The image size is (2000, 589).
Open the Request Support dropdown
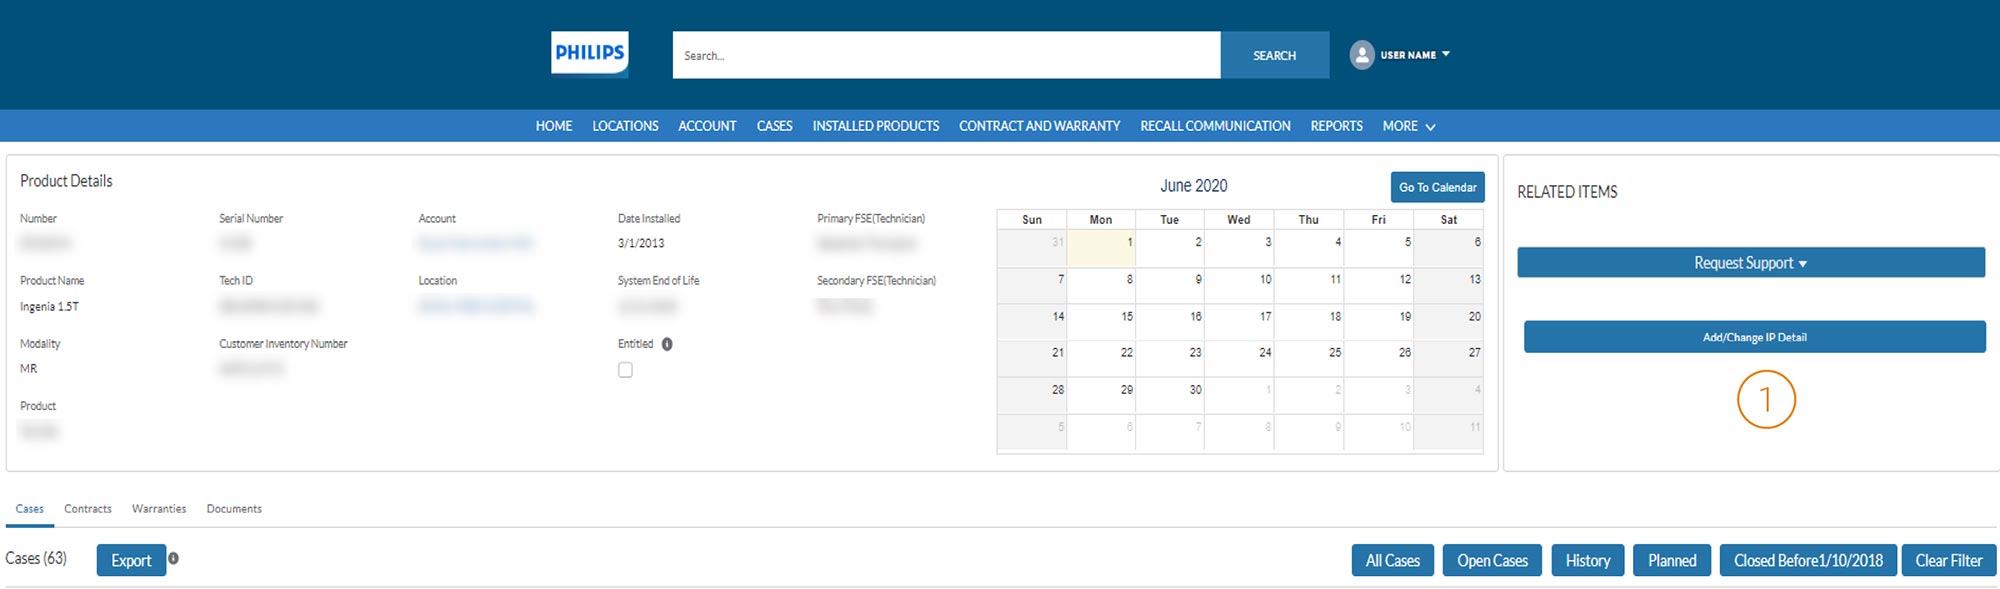click(1750, 263)
